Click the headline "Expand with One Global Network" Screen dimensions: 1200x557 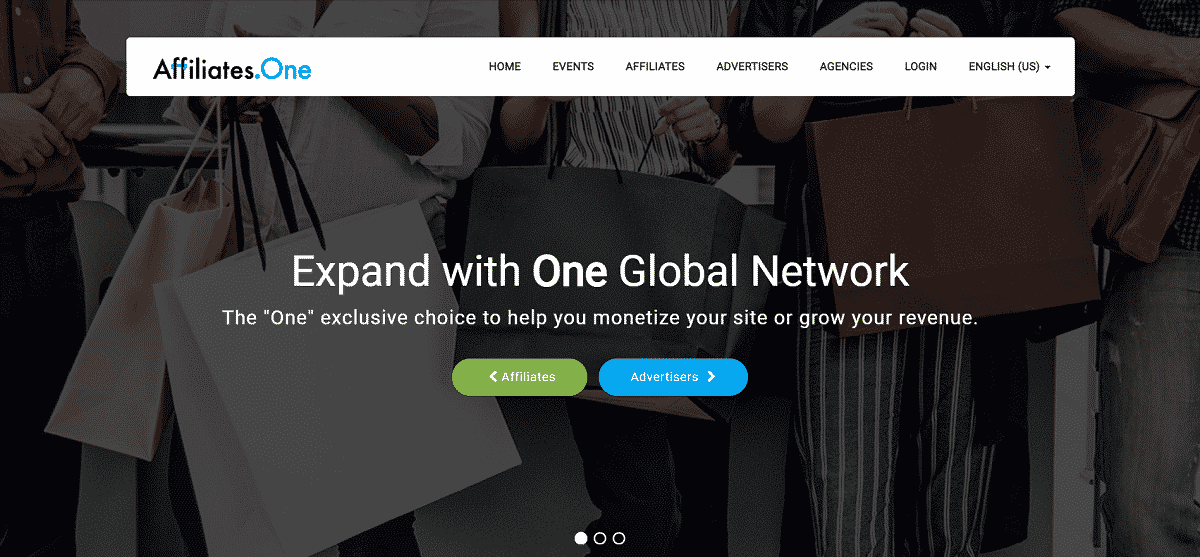tap(600, 271)
